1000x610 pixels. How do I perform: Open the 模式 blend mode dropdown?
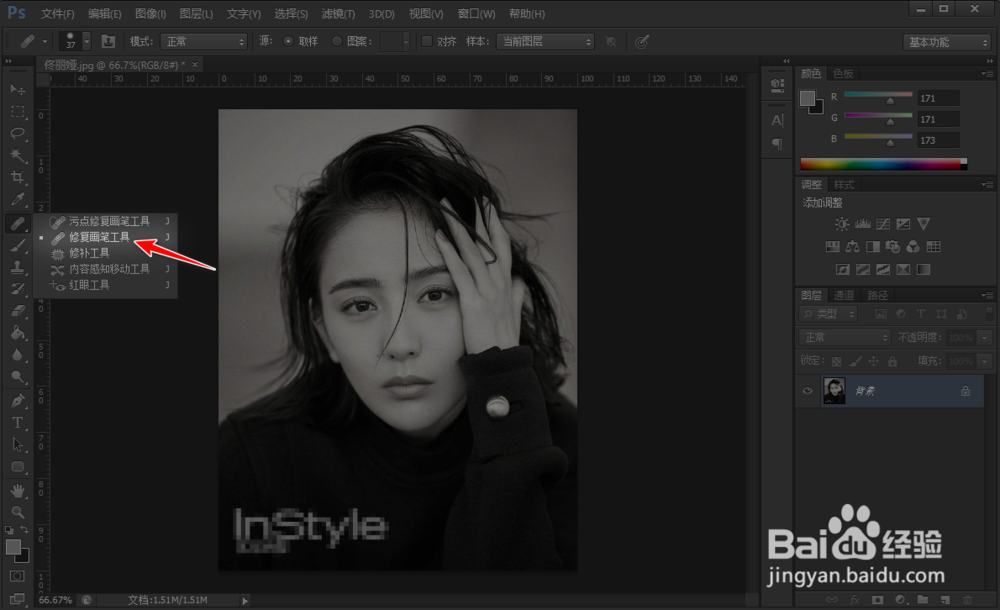point(204,41)
